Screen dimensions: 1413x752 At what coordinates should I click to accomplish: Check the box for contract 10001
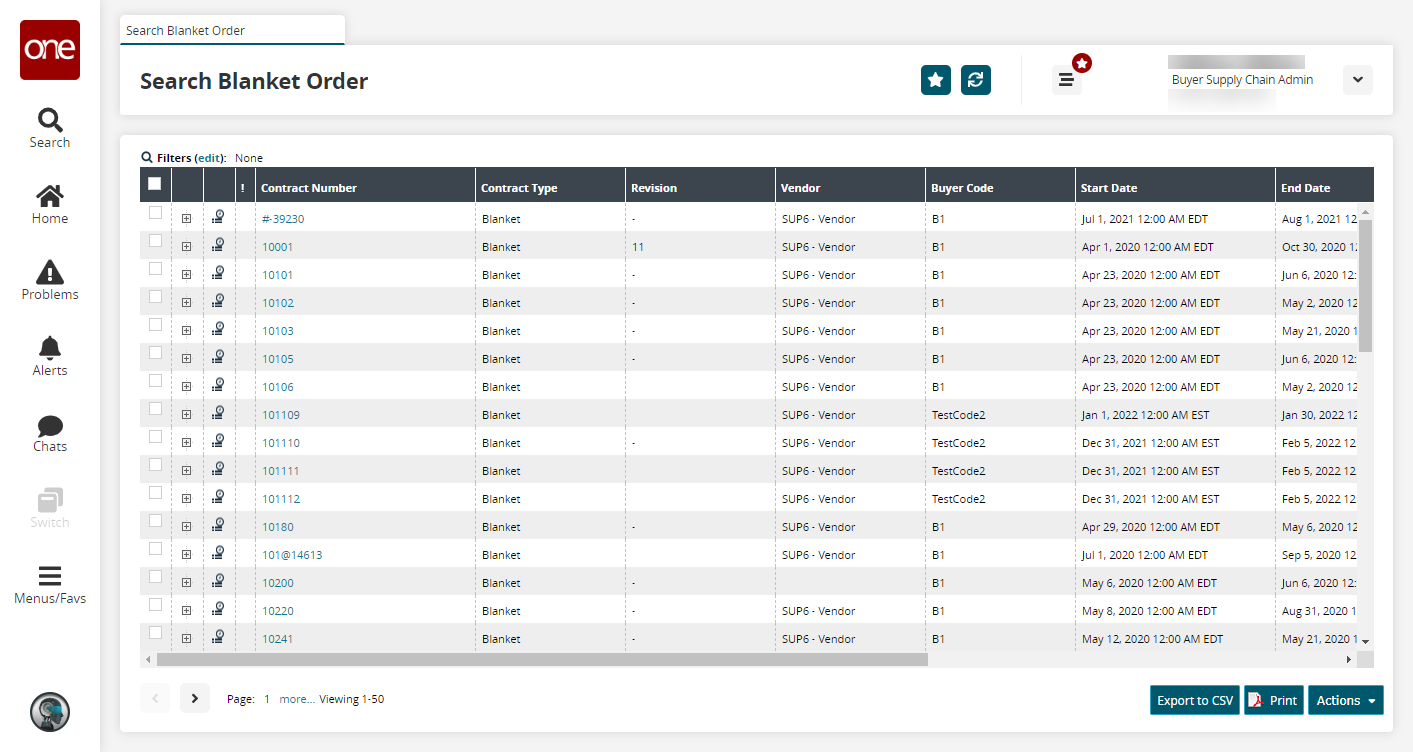[155, 241]
